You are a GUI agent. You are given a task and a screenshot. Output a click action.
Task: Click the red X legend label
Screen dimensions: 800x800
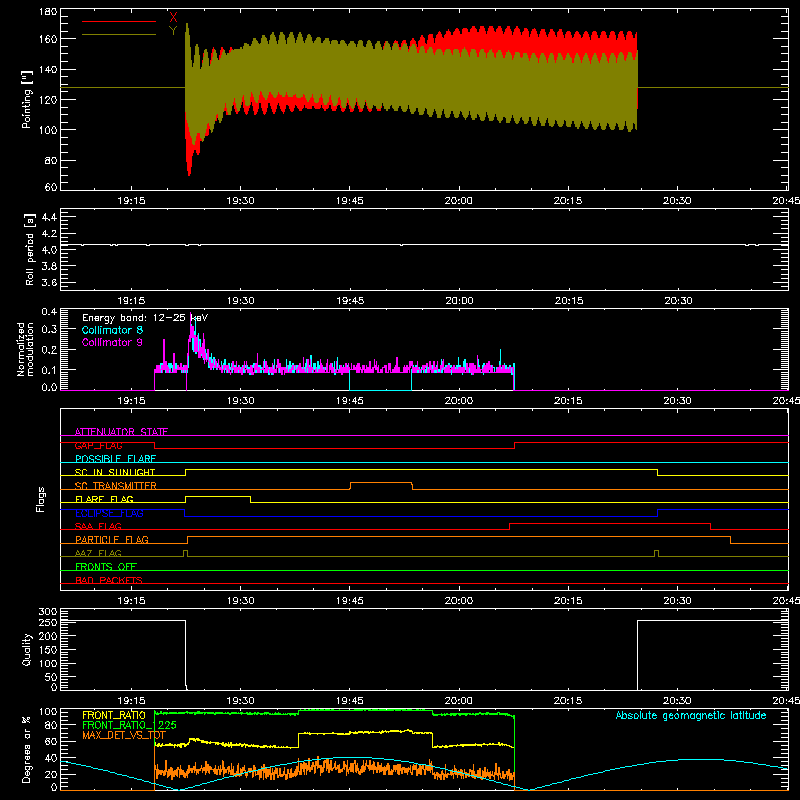pyautogui.click(x=173, y=17)
